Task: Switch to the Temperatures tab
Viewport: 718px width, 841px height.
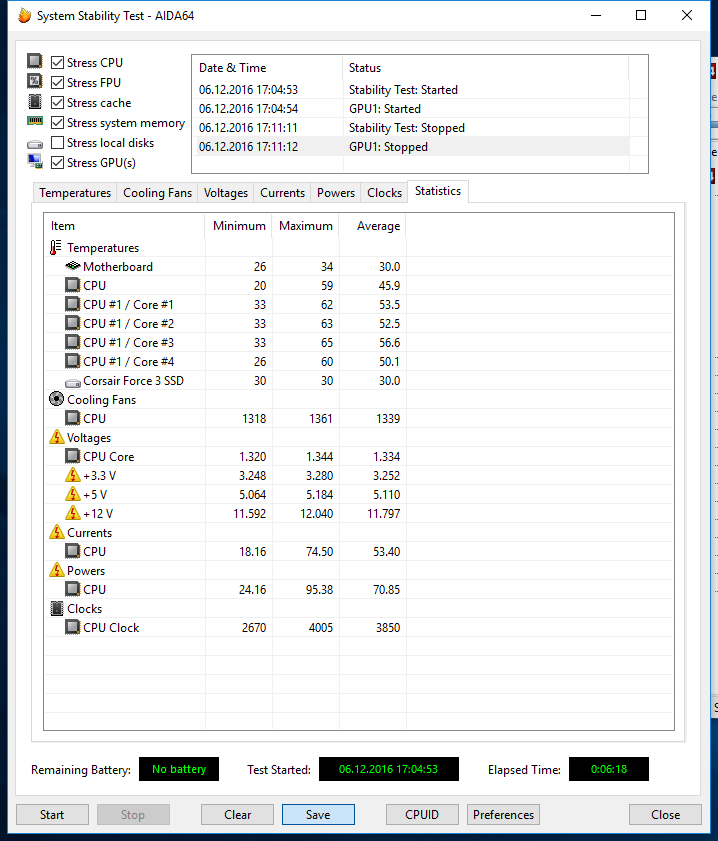Action: pos(75,193)
